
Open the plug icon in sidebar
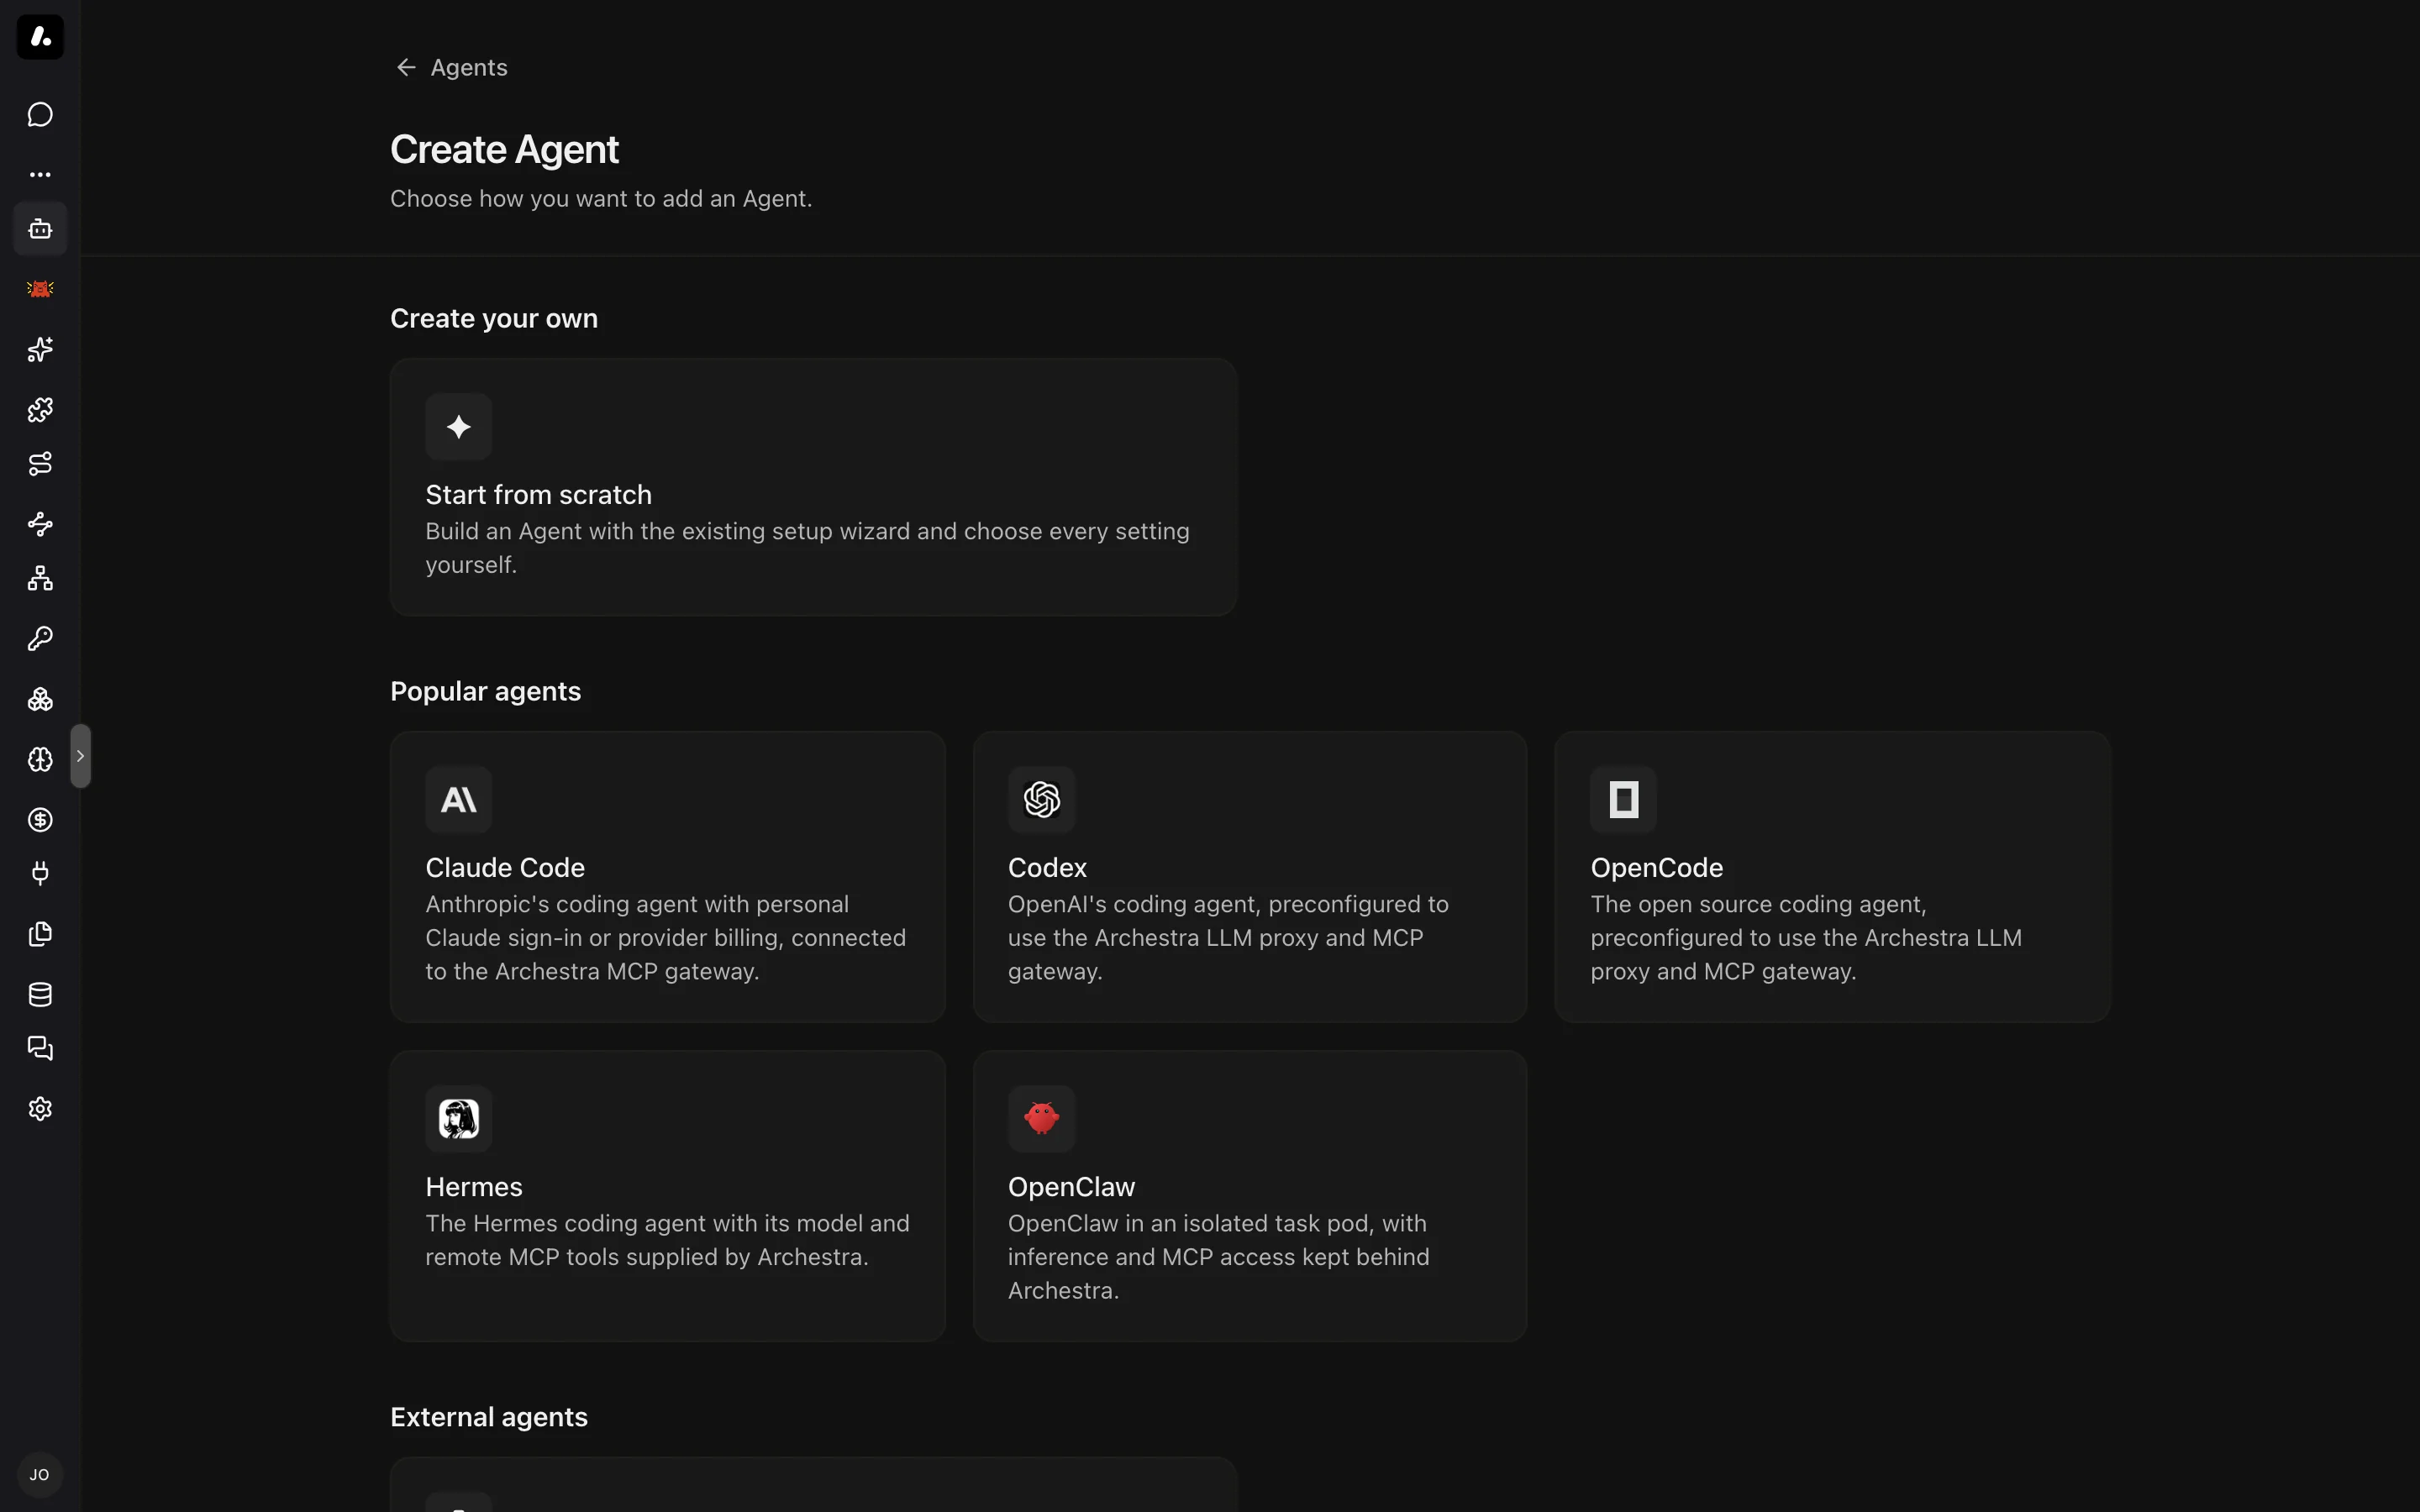pos(40,874)
